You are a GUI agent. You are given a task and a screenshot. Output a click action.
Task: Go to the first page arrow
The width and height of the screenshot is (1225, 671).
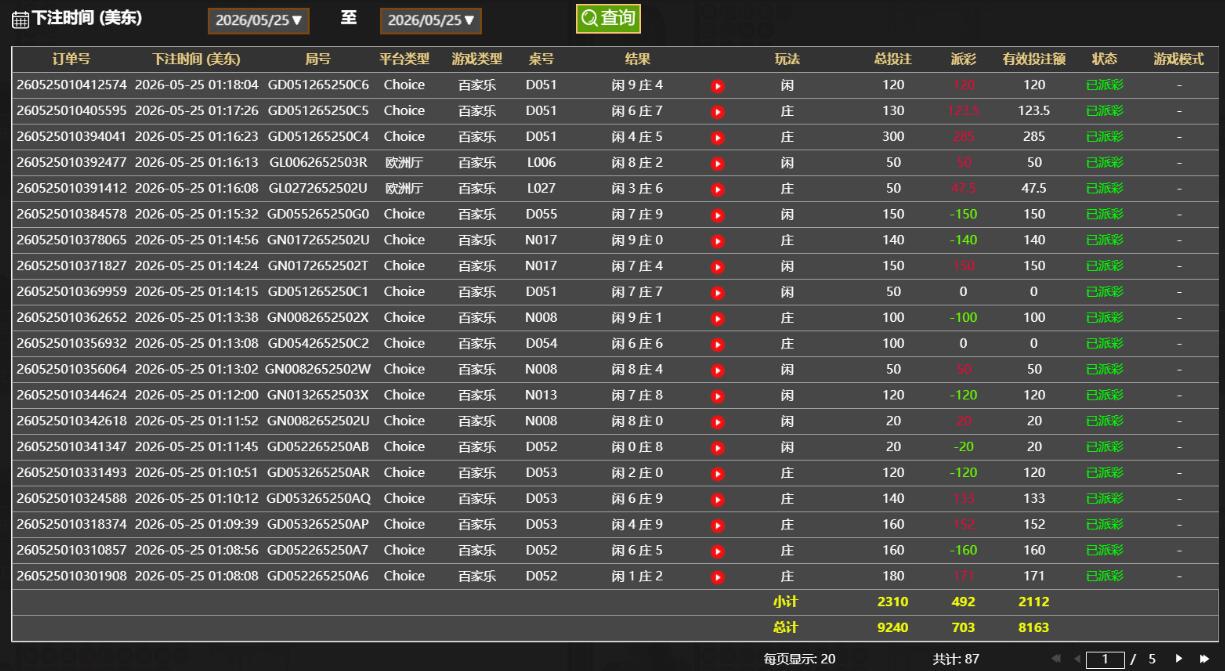coord(1057,659)
